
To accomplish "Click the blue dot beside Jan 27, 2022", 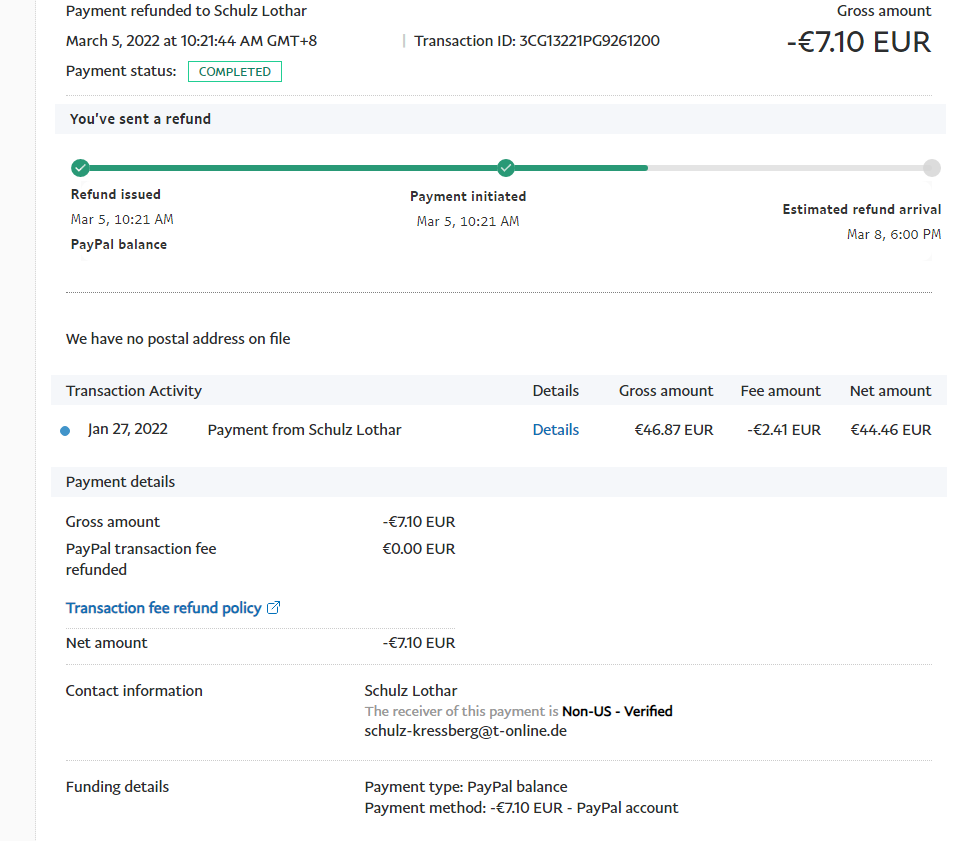I will (65, 431).
